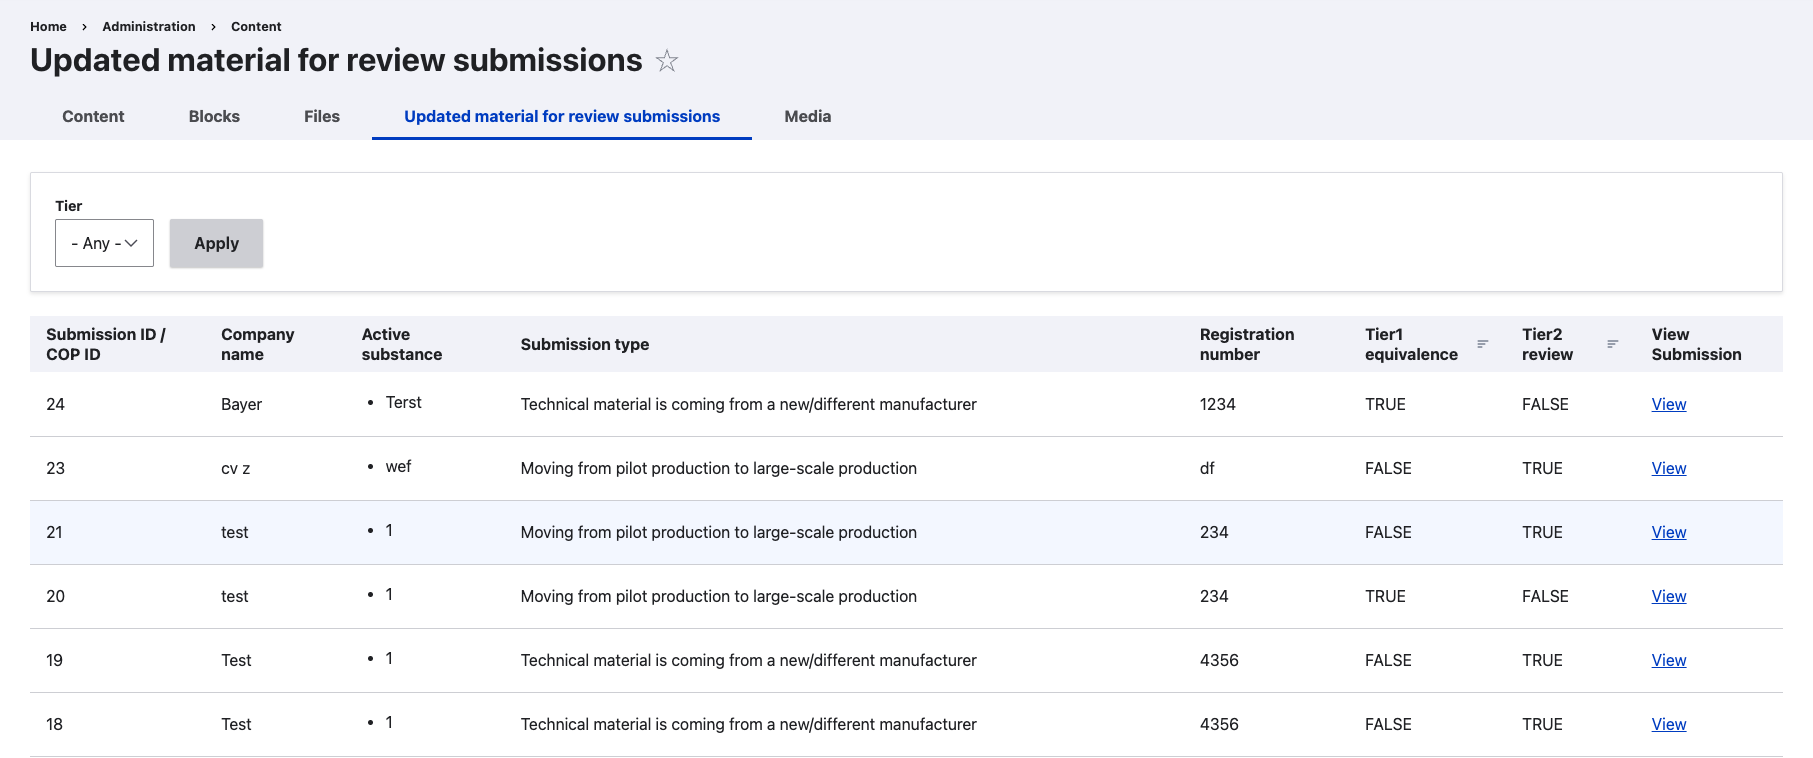Go to Administration breadcrumb
Screen dimensions: 1813x758
[x=149, y=26]
